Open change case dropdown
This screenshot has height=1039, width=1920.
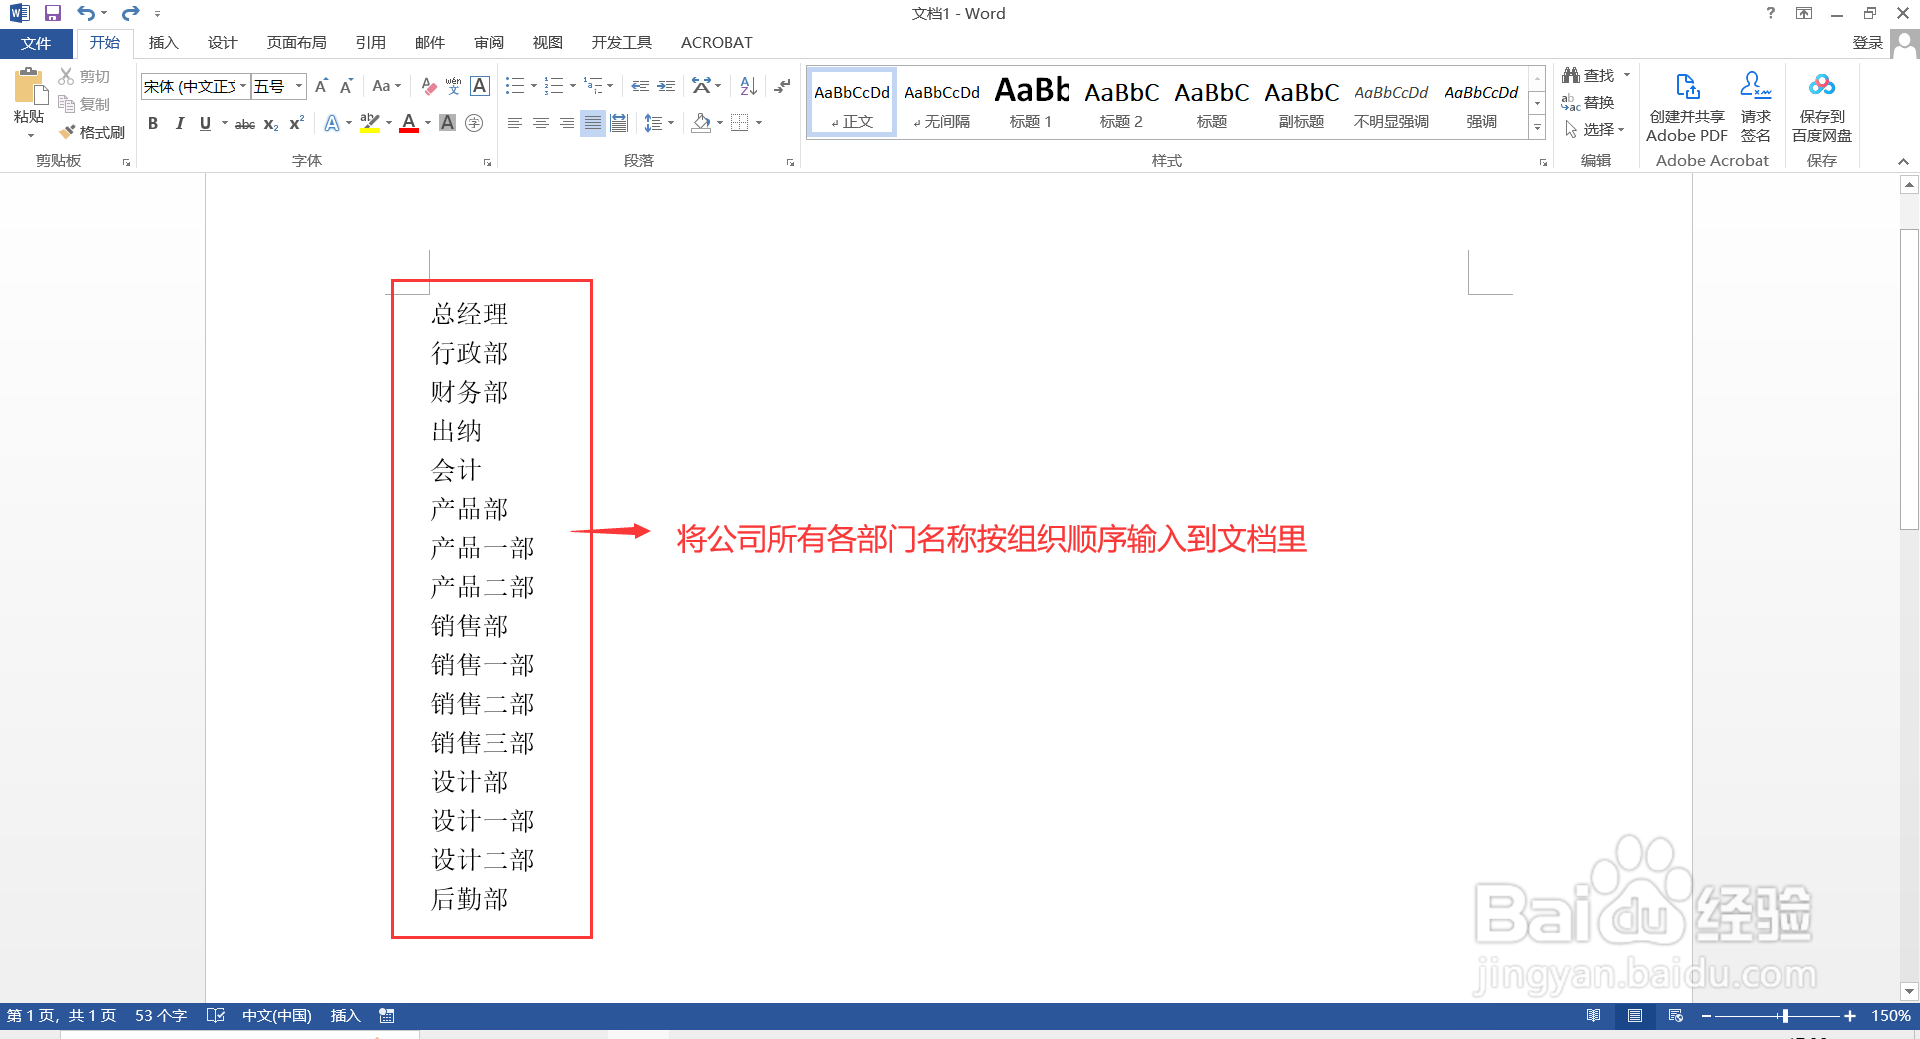(x=386, y=86)
